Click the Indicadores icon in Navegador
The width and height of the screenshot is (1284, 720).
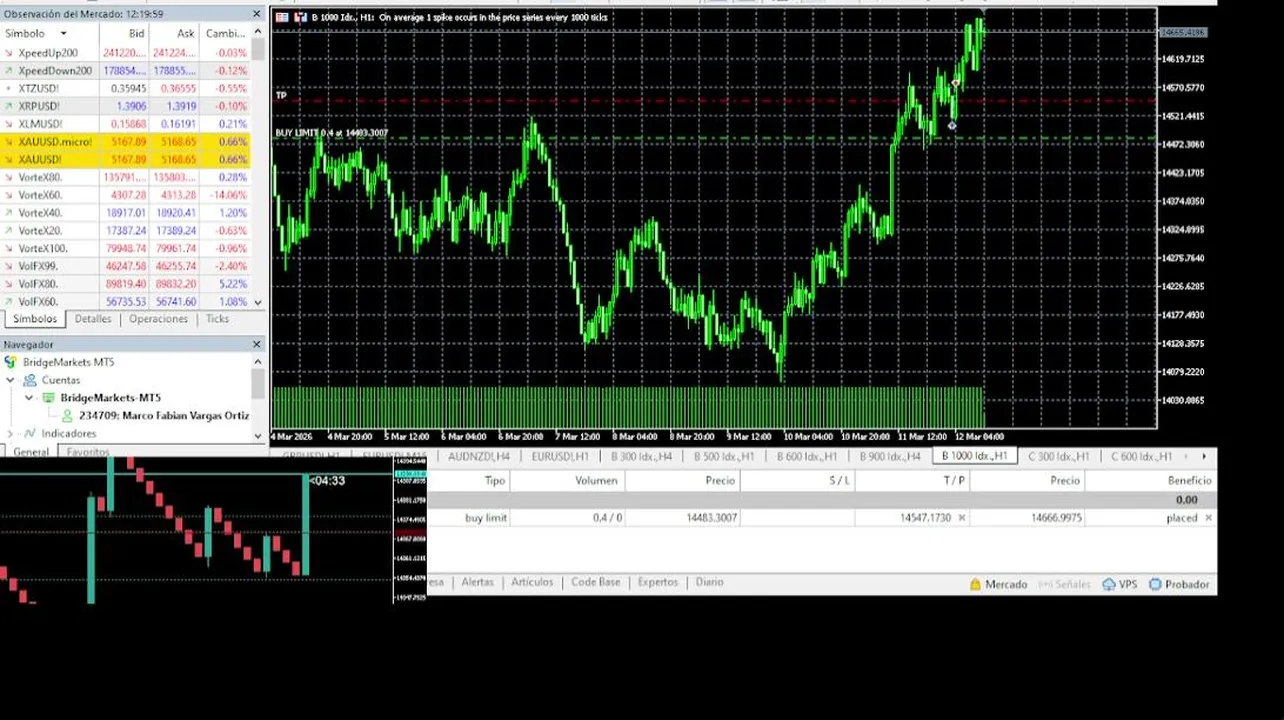click(30, 433)
